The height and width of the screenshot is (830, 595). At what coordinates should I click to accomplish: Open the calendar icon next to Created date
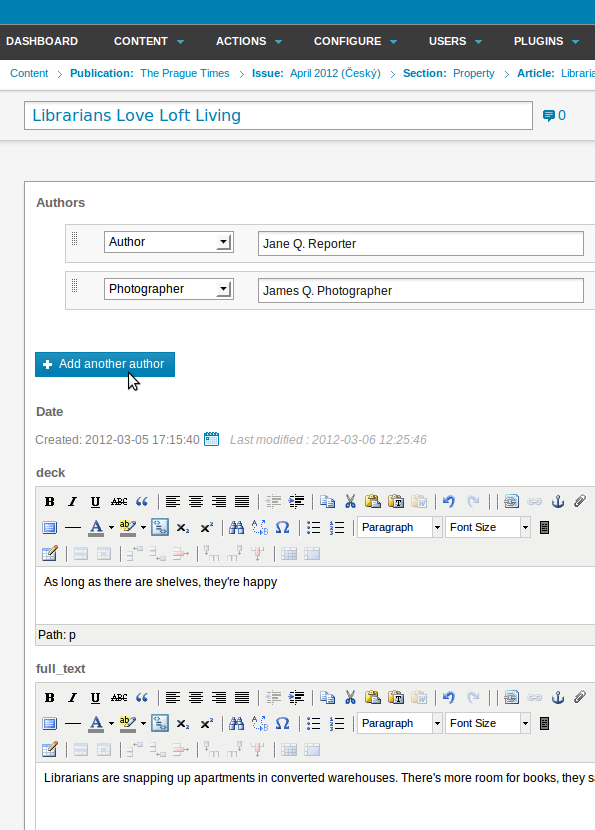pos(211,439)
